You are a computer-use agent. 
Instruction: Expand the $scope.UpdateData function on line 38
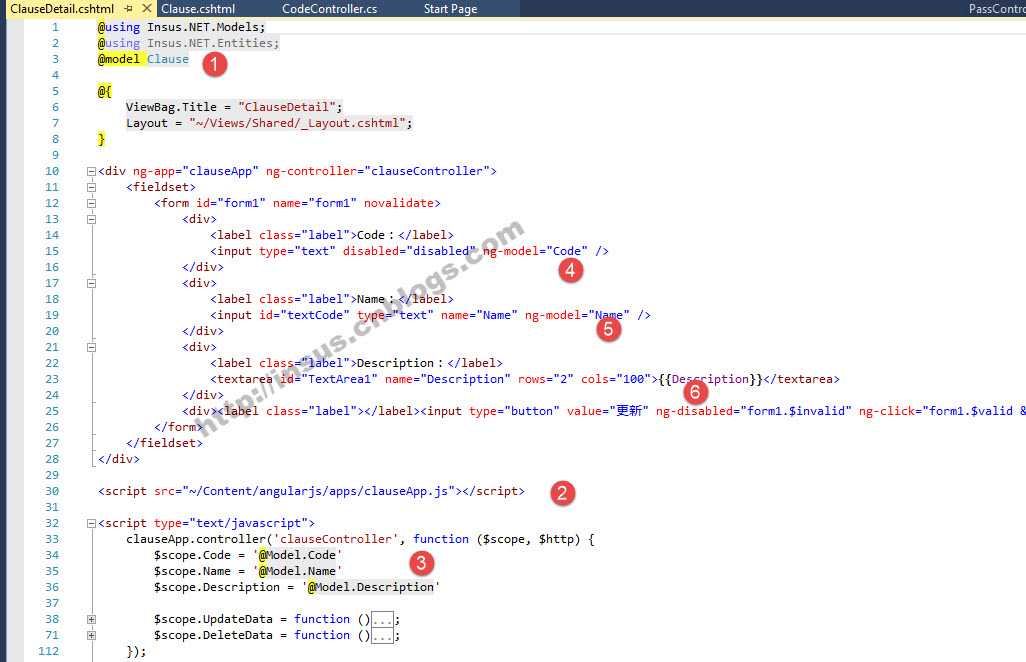pos(92,619)
